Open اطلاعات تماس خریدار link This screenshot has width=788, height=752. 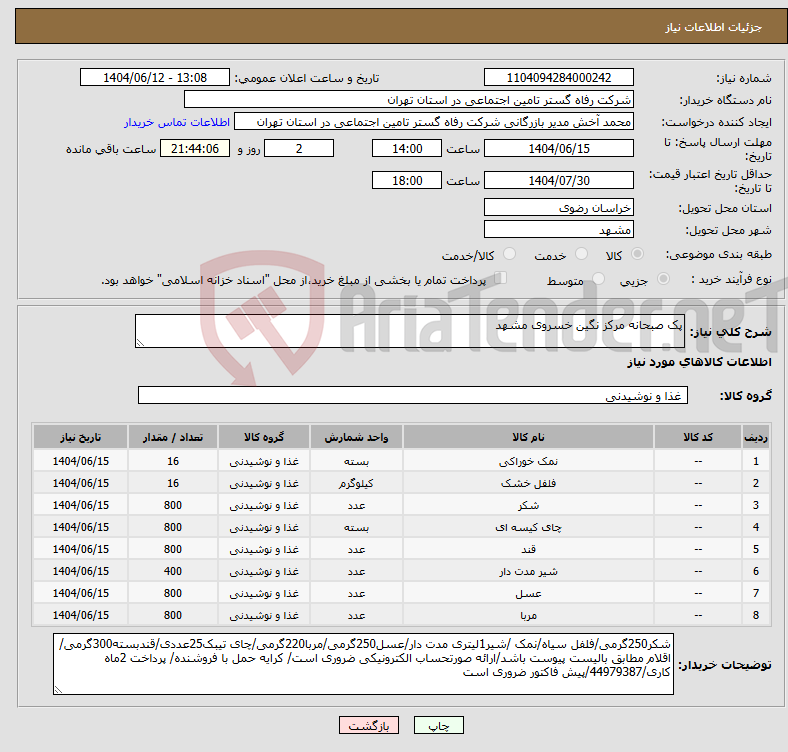[177, 122]
